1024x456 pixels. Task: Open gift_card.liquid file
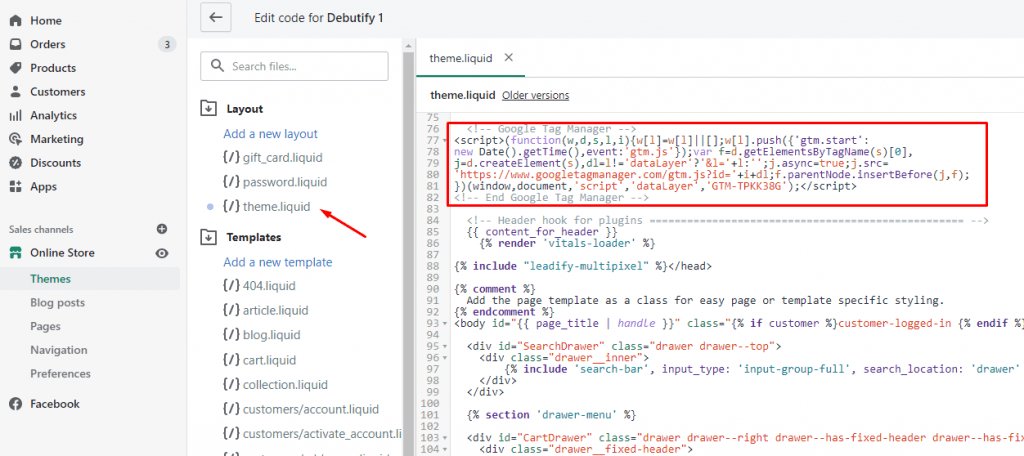pos(274,158)
